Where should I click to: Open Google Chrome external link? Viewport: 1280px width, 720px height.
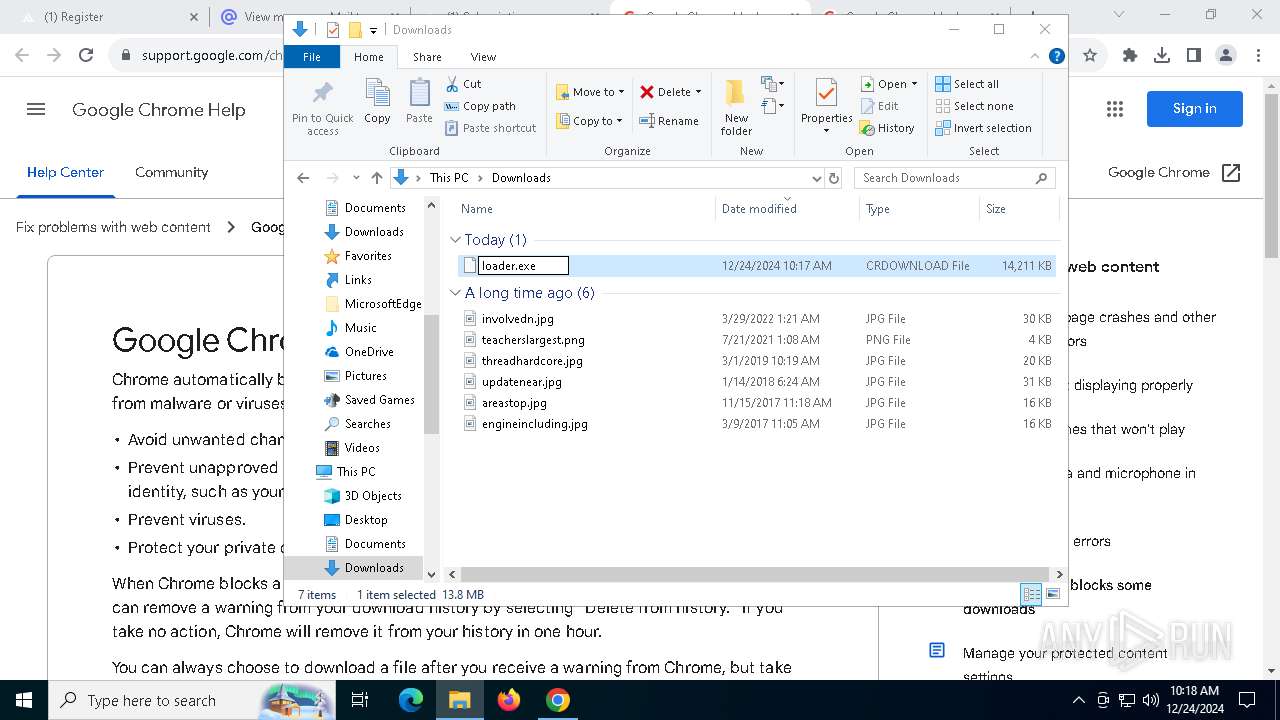point(1174,172)
